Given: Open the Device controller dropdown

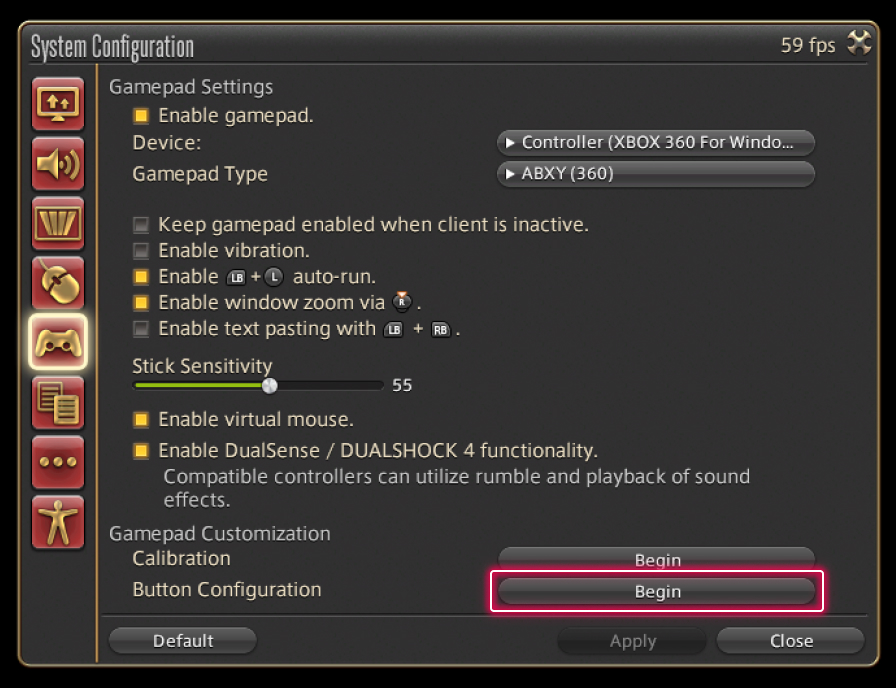Looking at the screenshot, I should click(x=656, y=143).
